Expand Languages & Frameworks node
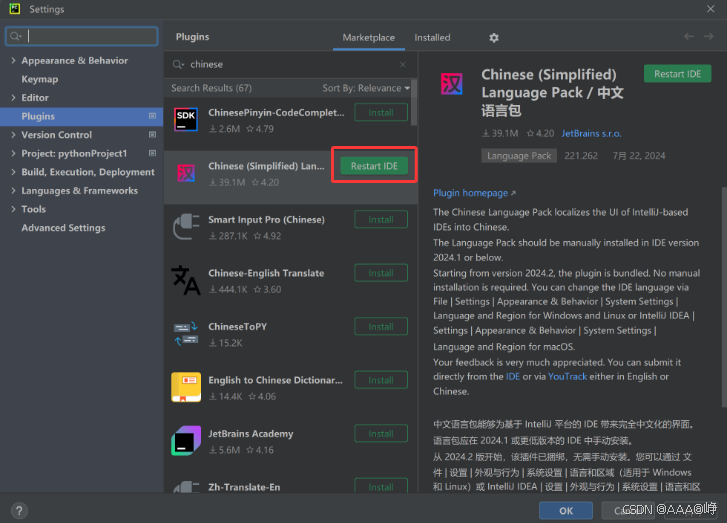This screenshot has height=523, width=727. [13, 190]
